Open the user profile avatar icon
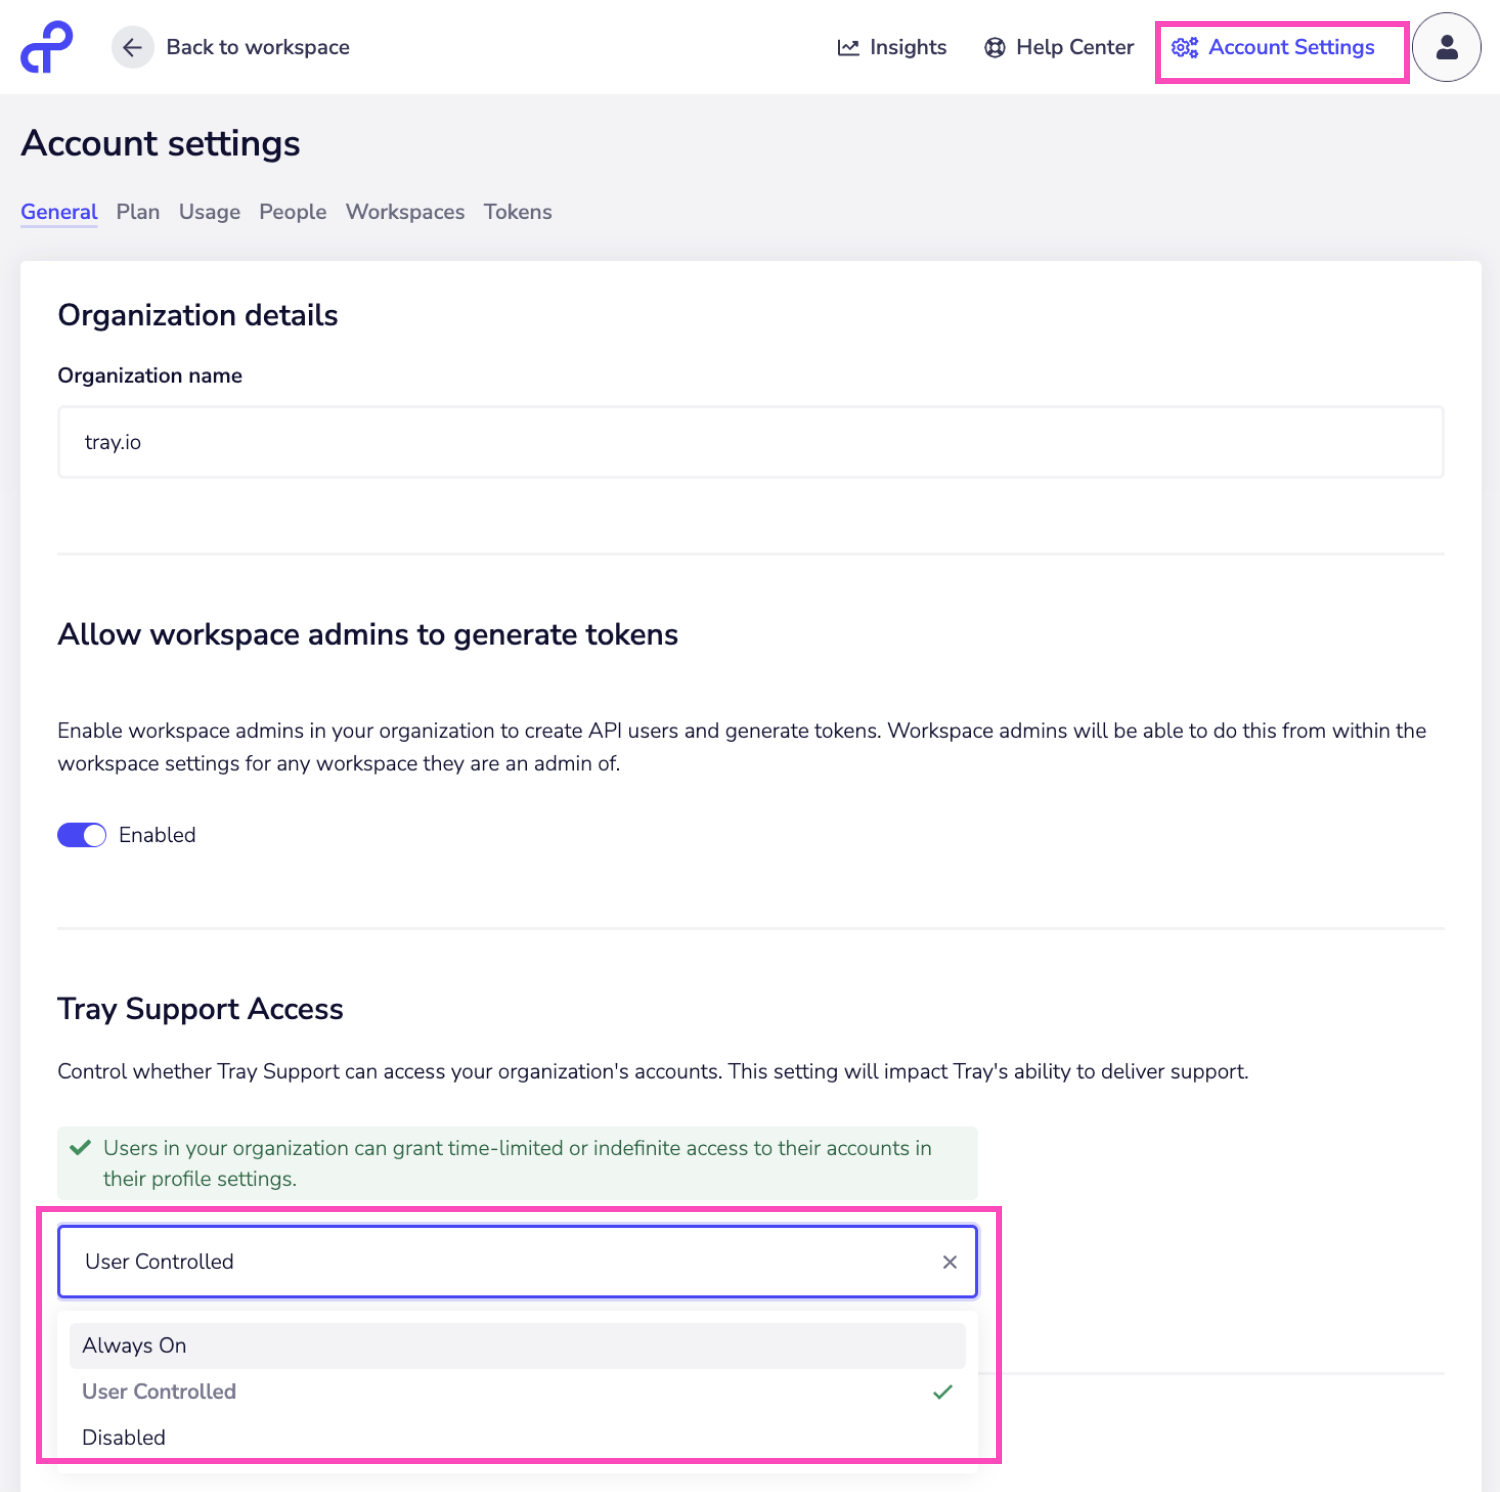Image resolution: width=1500 pixels, height=1492 pixels. coord(1447,46)
